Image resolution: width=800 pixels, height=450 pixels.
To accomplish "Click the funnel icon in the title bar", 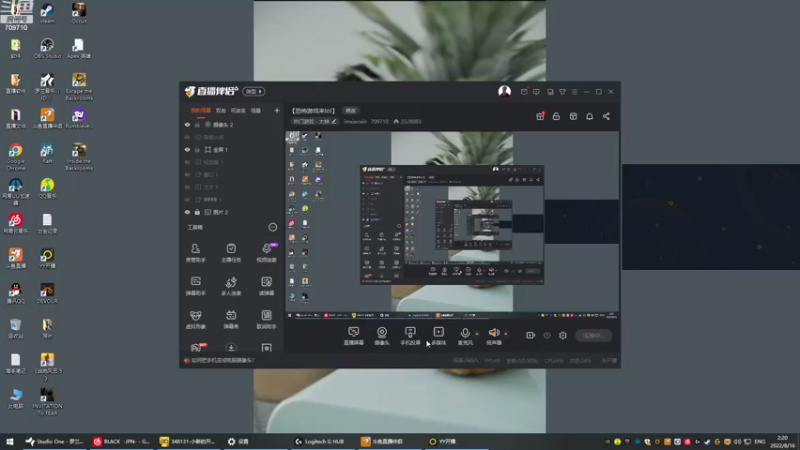I will (x=562, y=92).
